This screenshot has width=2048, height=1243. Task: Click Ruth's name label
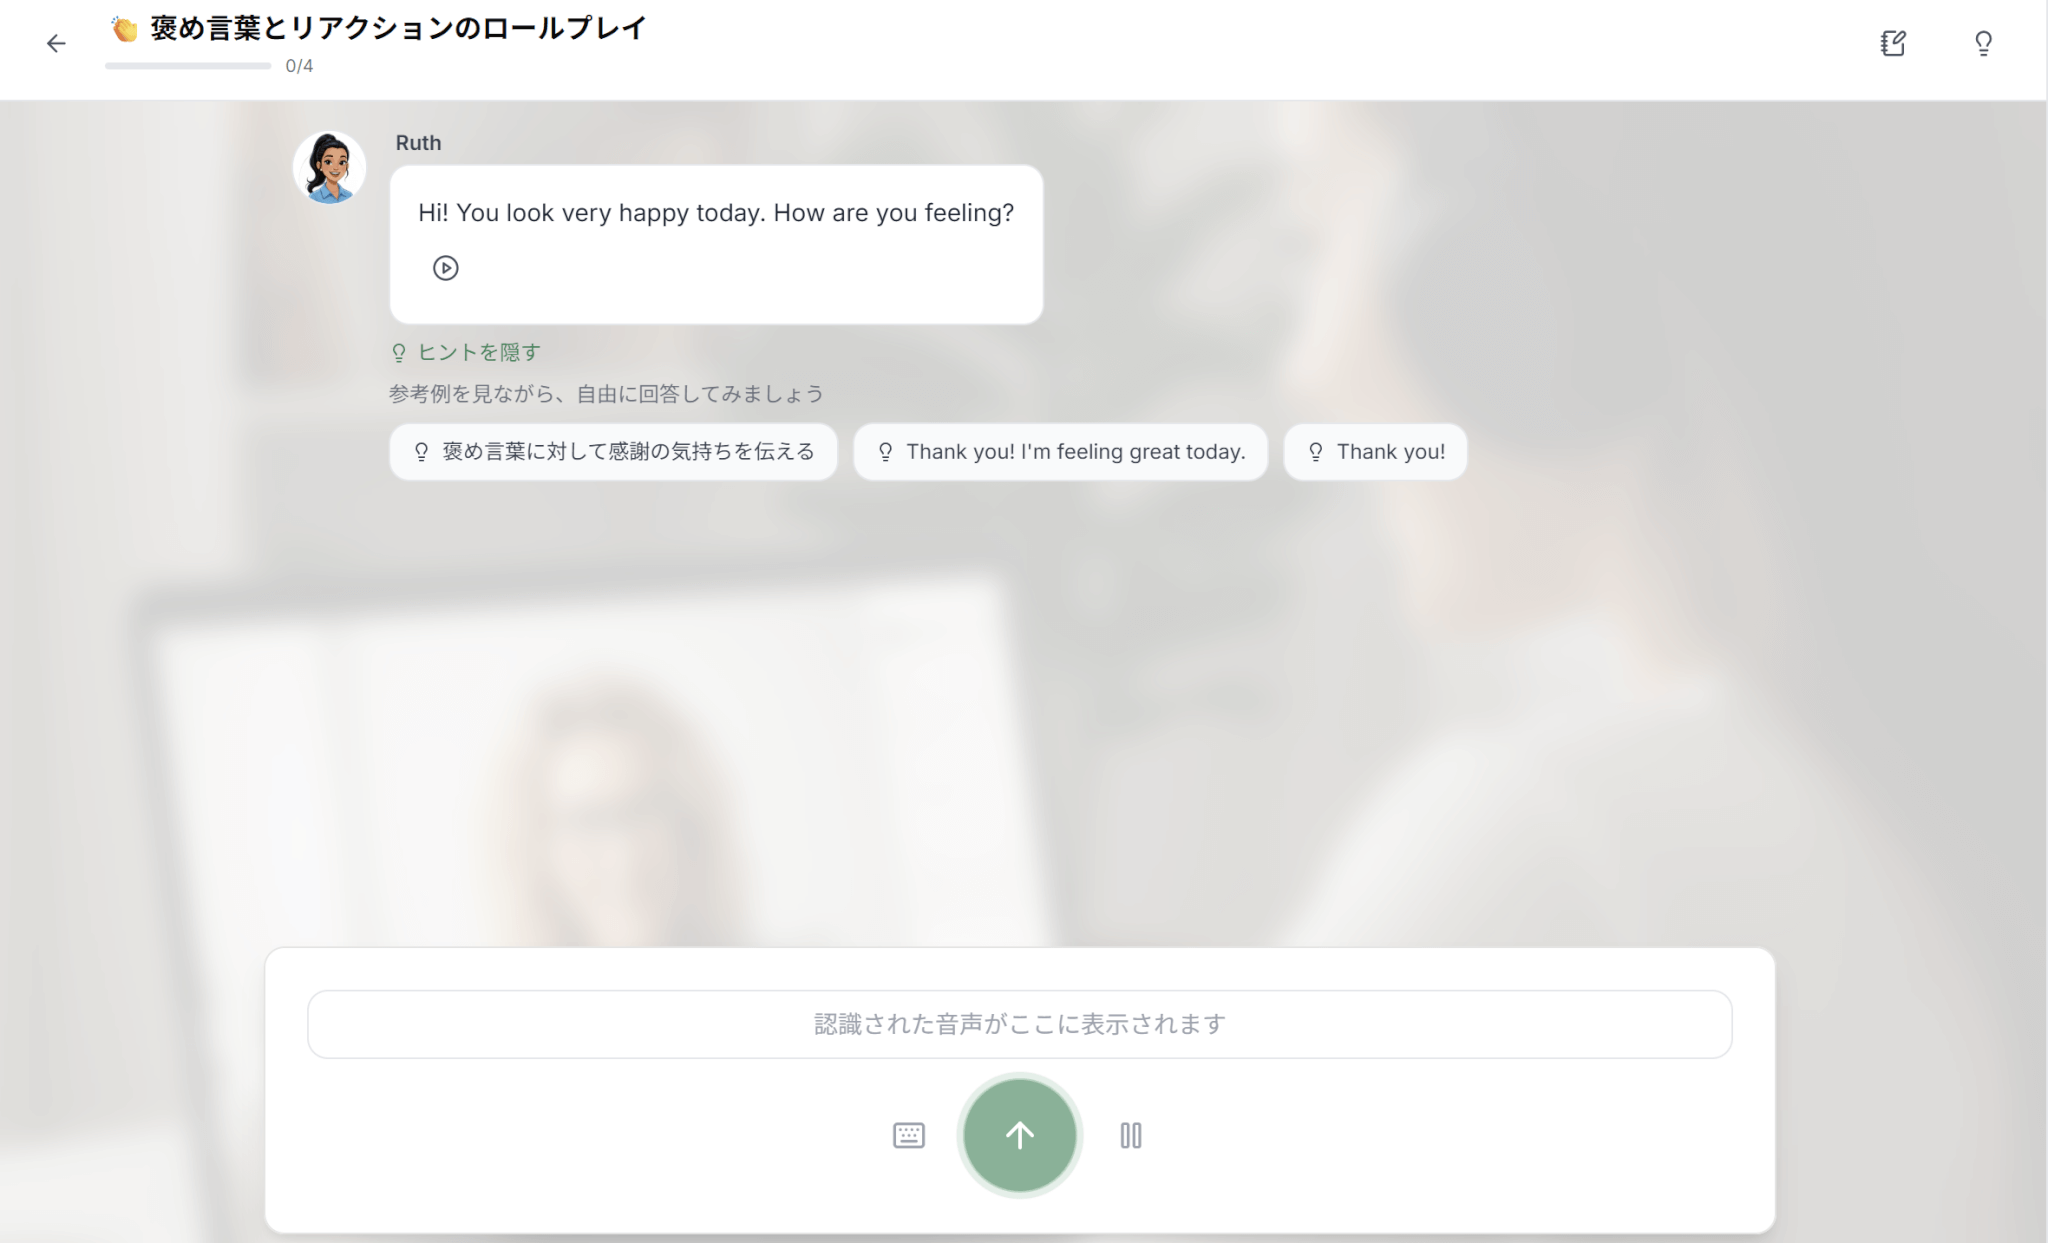[x=418, y=142]
